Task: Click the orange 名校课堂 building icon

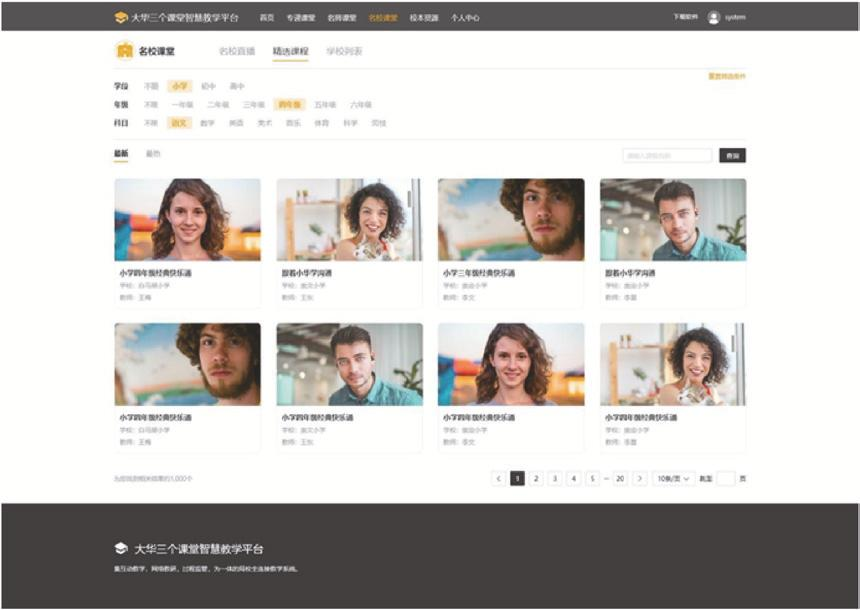Action: (124, 51)
